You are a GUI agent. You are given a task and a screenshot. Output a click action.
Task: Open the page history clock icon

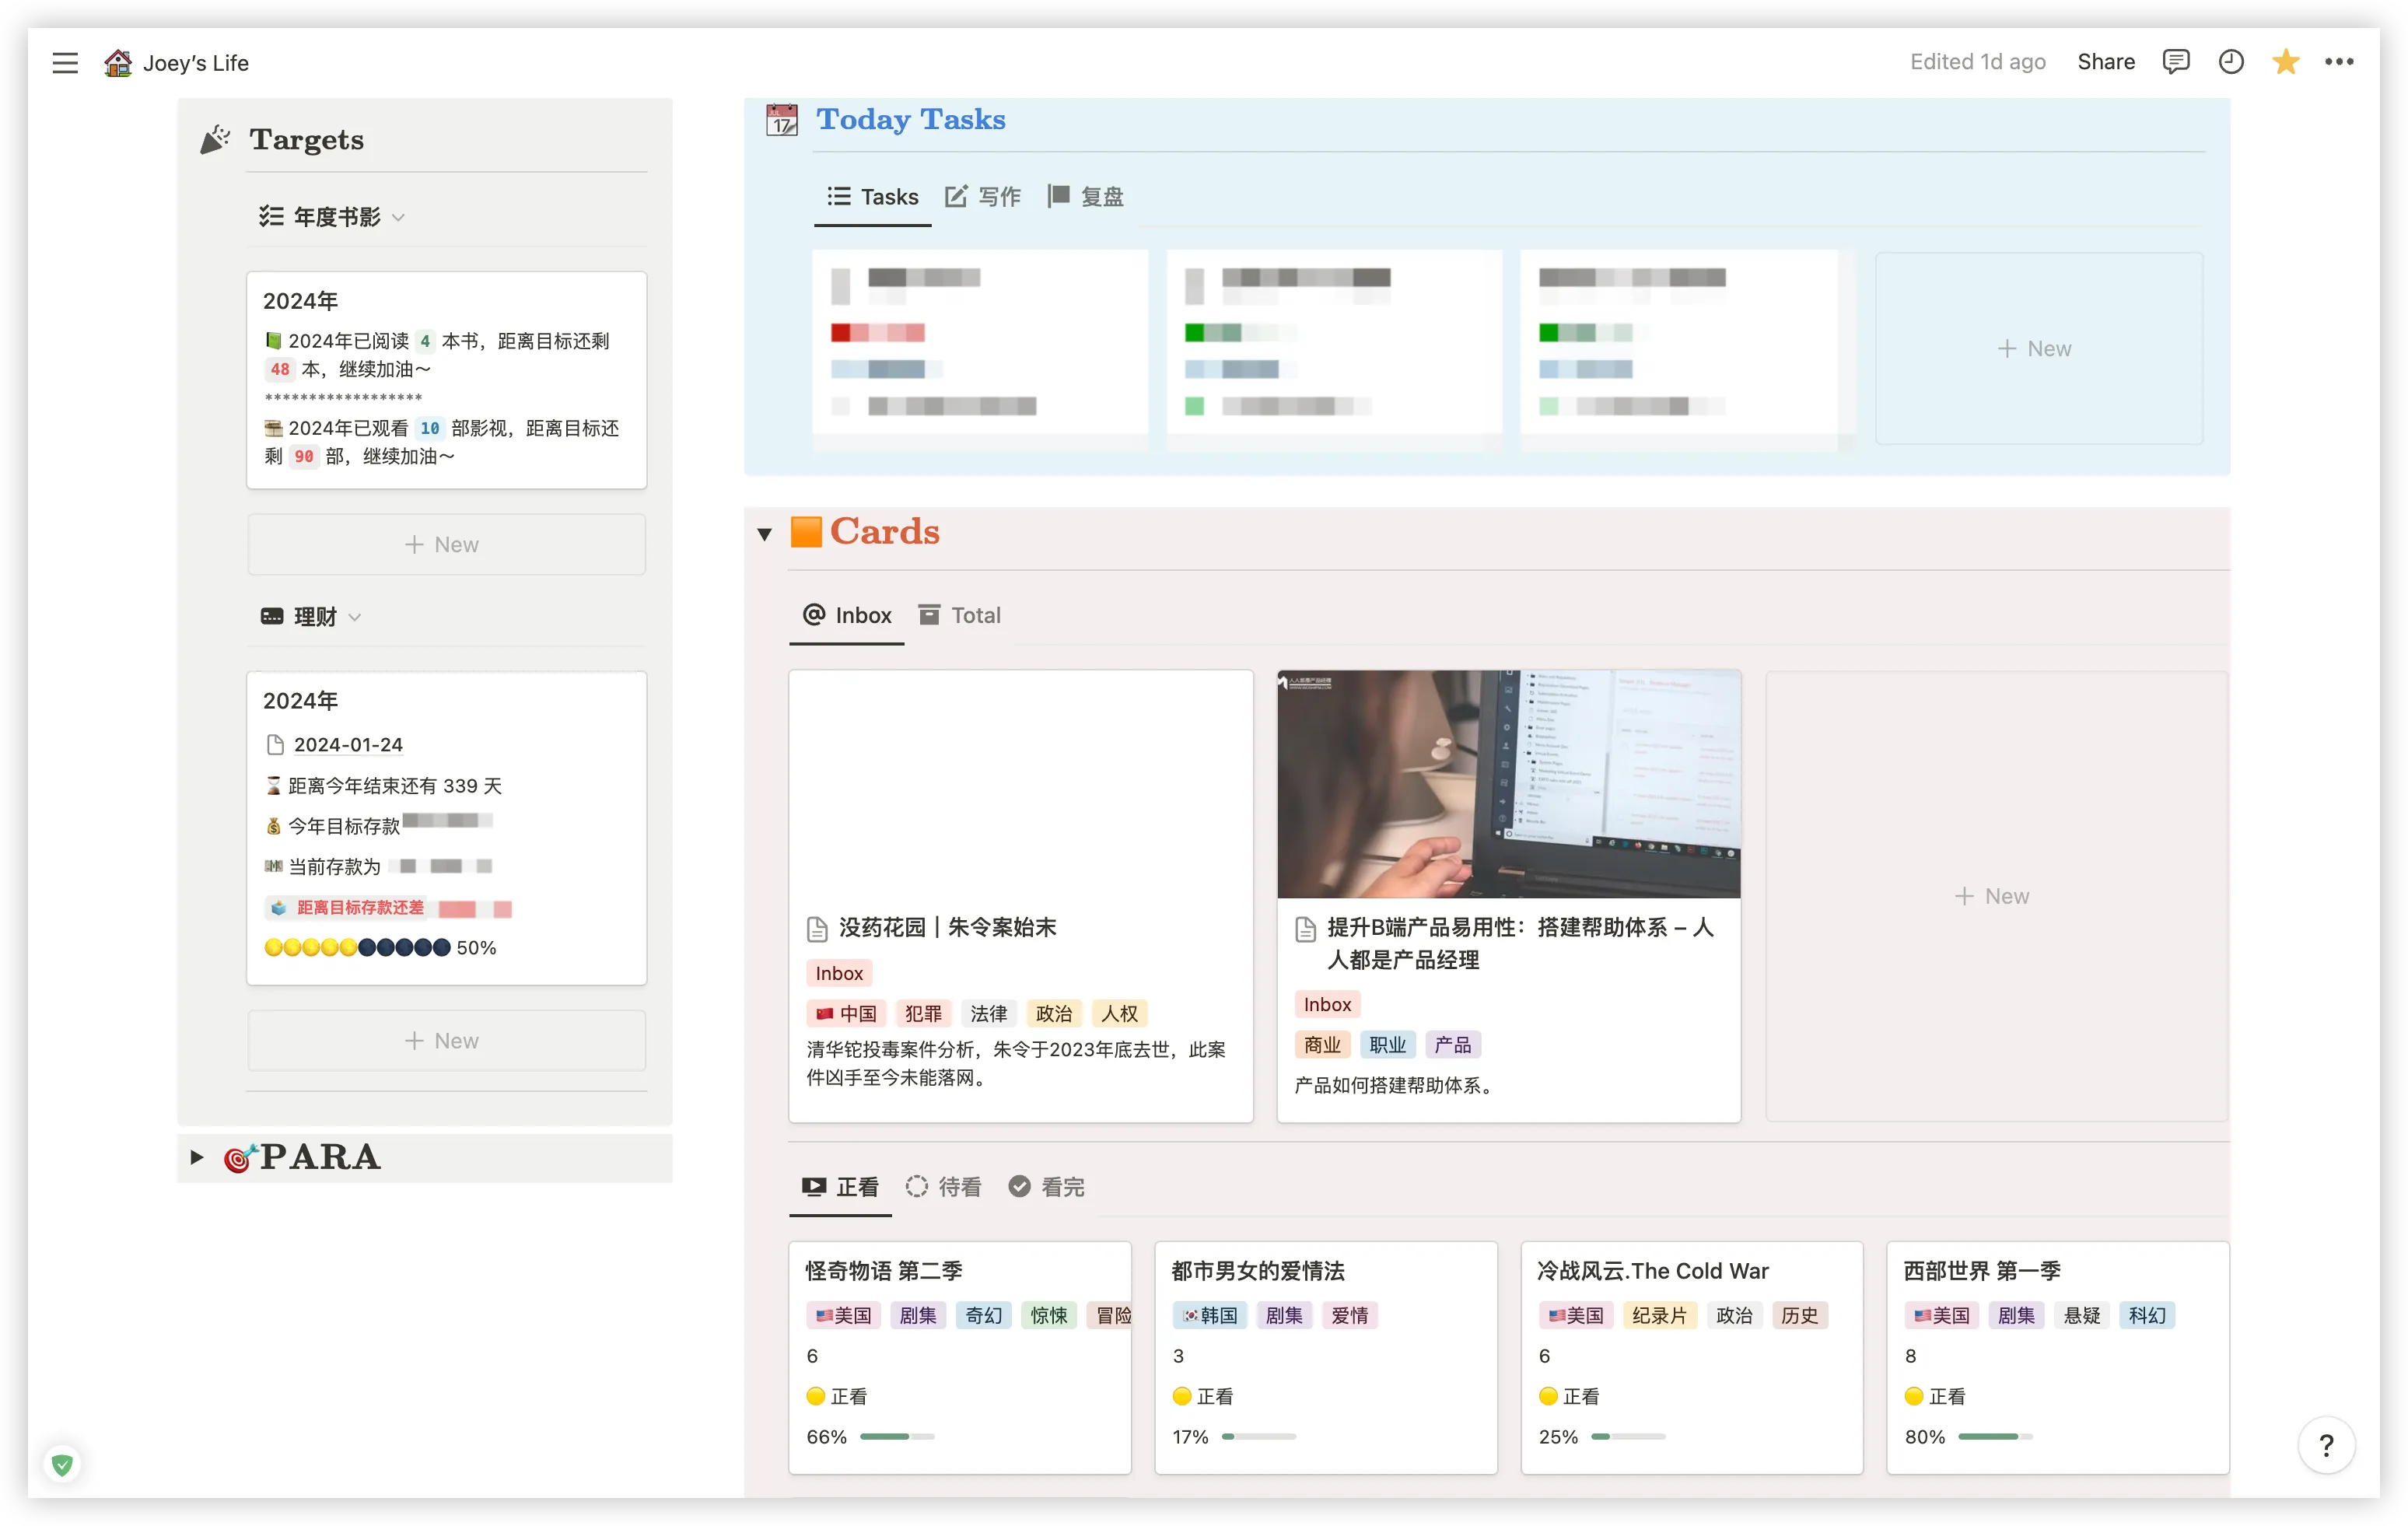point(2231,62)
